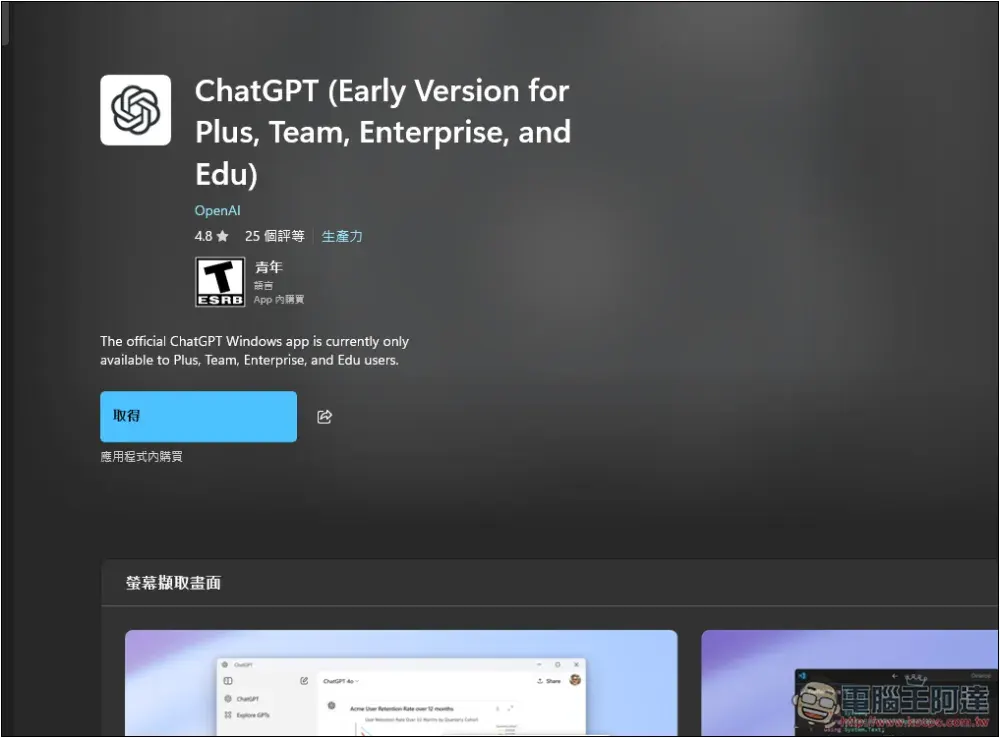1000x738 pixels.
Task: View the 25 個評等 ratings link
Action: (274, 236)
